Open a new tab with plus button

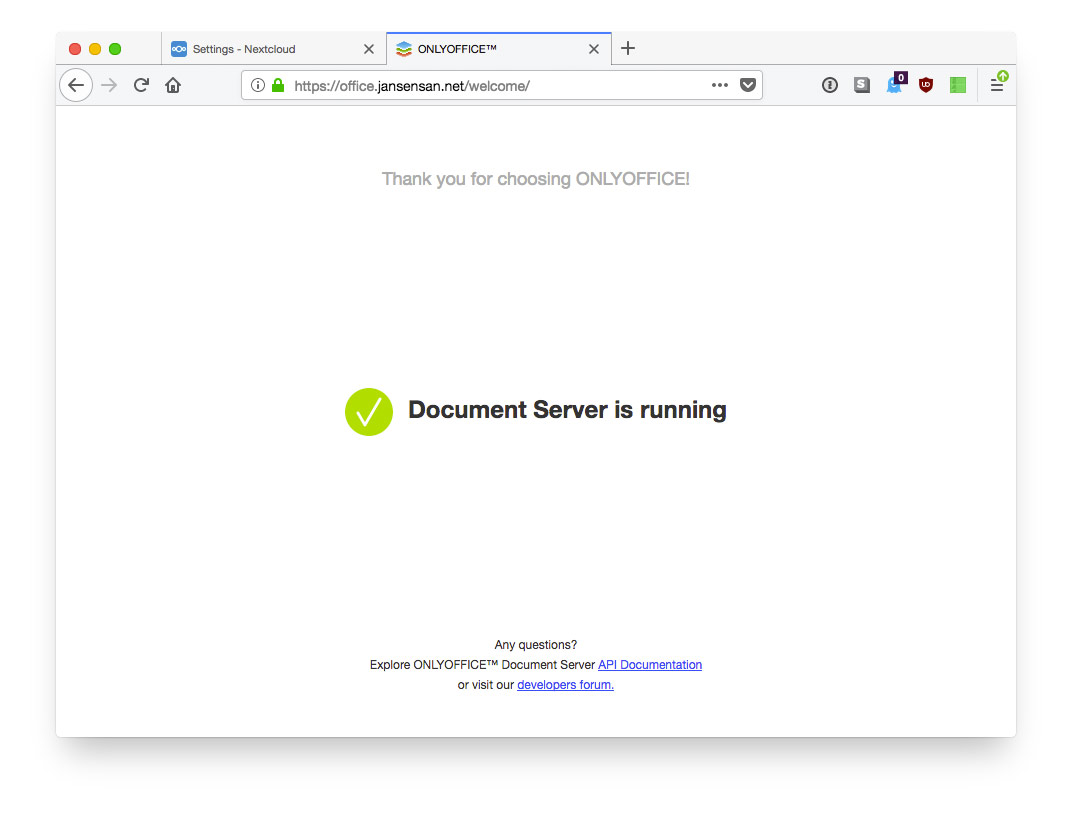(x=628, y=49)
